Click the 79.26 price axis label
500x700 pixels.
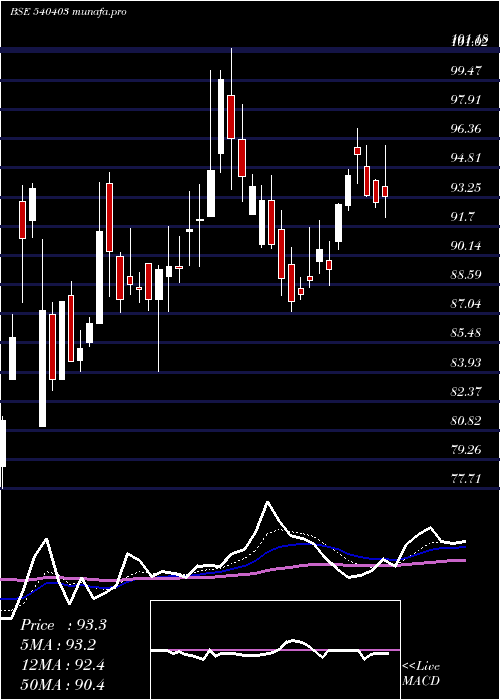pos(466,449)
